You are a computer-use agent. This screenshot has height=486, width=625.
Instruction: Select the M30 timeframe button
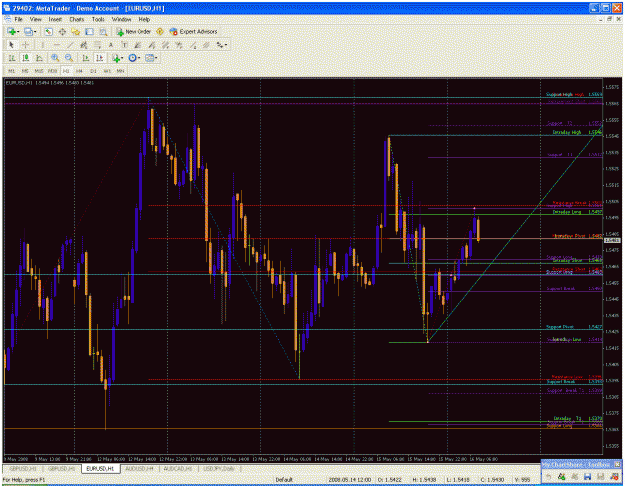[53, 71]
